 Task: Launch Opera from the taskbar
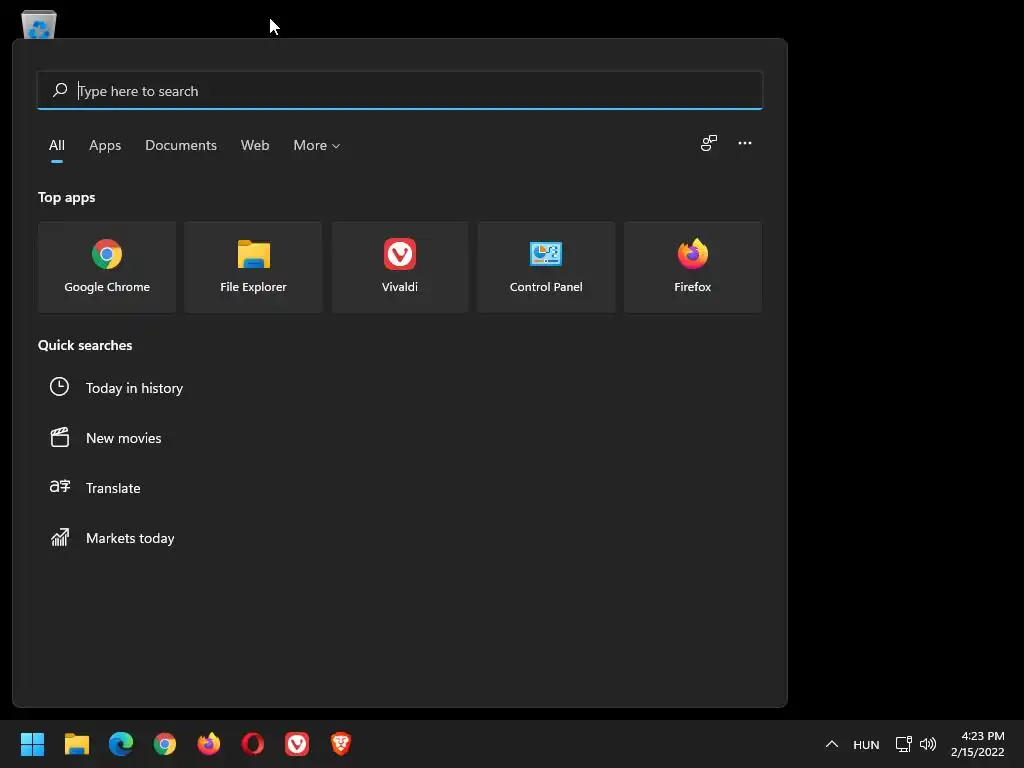tap(253, 744)
